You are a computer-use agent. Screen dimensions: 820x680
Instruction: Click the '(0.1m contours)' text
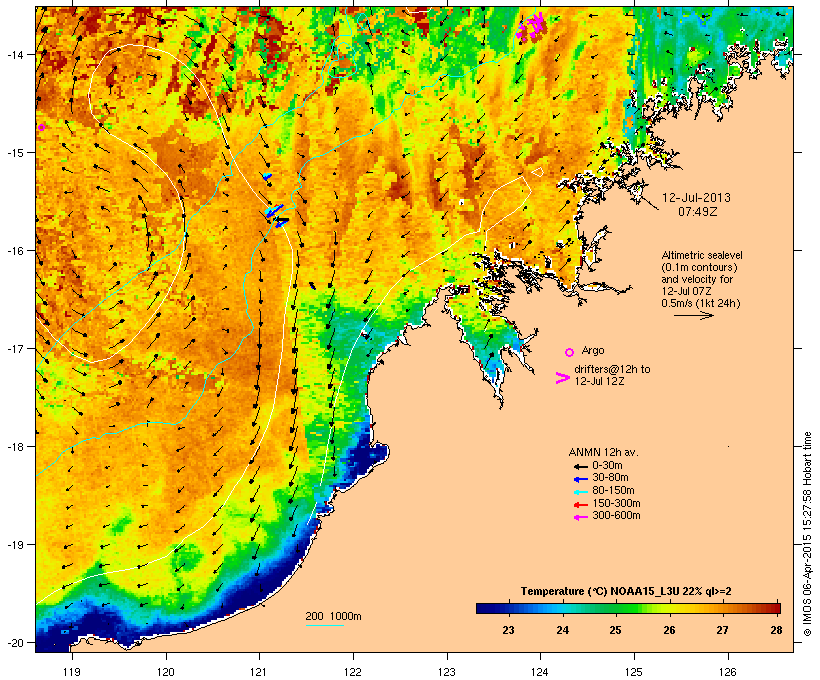click(699, 267)
